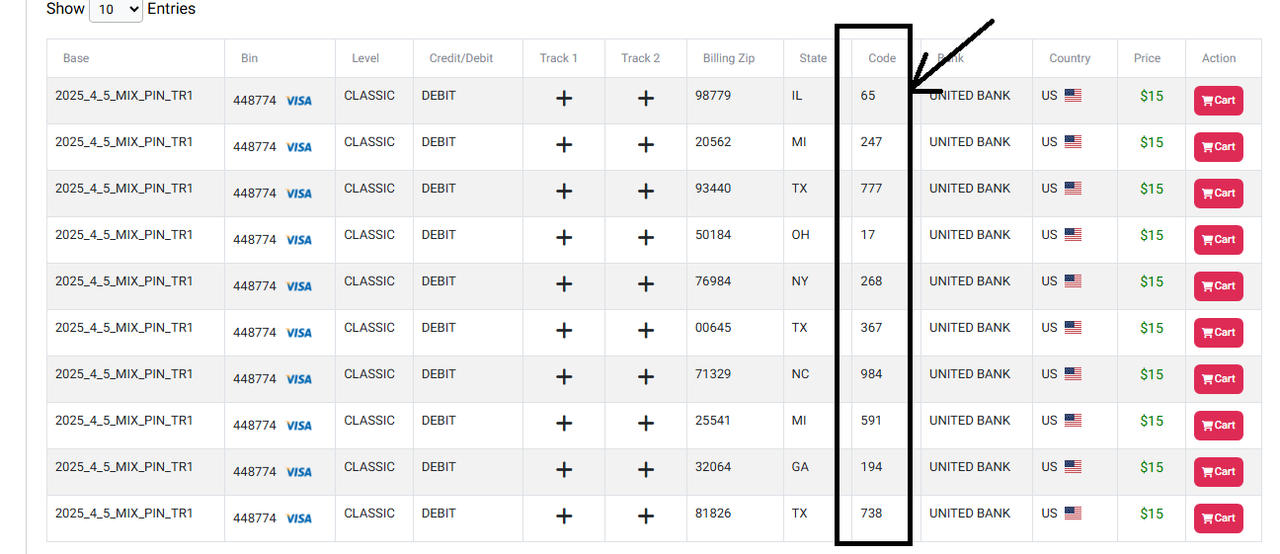Click UNITED BANK in the 76984 row
The height and width of the screenshot is (554, 1280).
(x=970, y=281)
